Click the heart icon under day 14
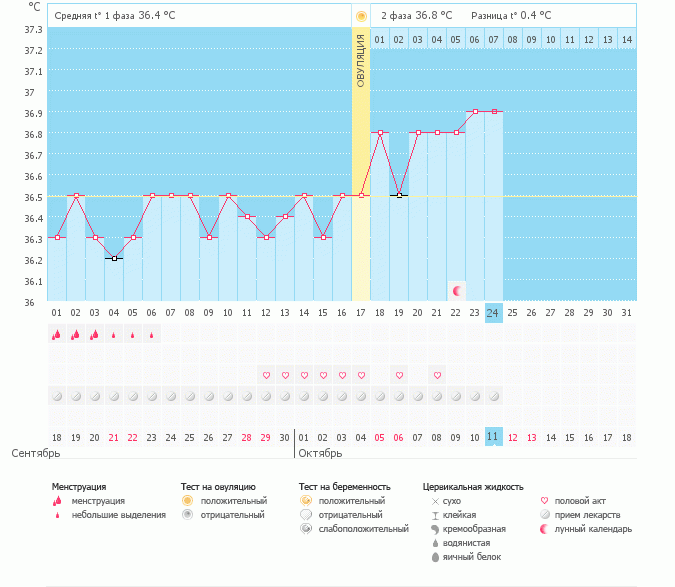Screen dimensions: 675x587 tap(304, 375)
